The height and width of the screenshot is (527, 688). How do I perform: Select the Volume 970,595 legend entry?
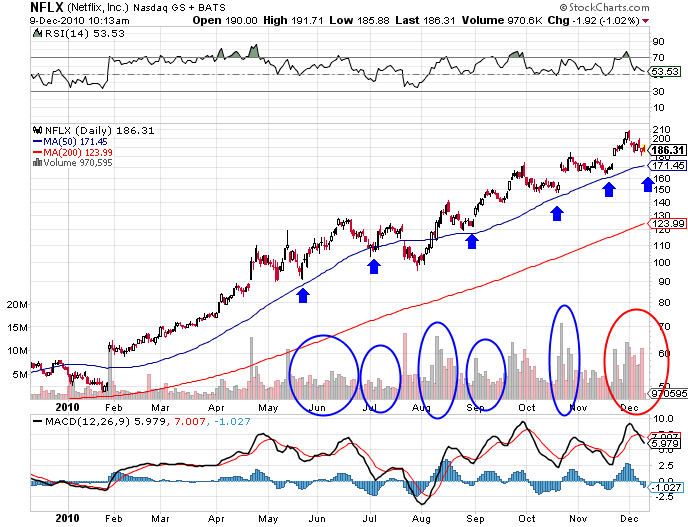(72, 162)
